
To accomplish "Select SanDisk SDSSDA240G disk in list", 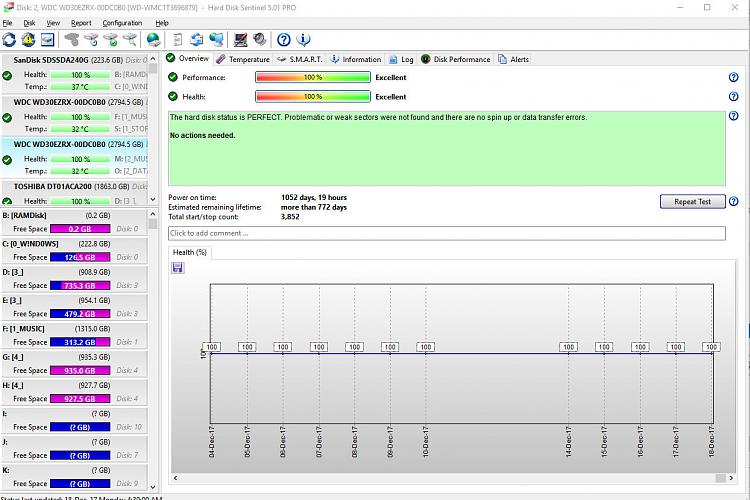I will 74,73.
